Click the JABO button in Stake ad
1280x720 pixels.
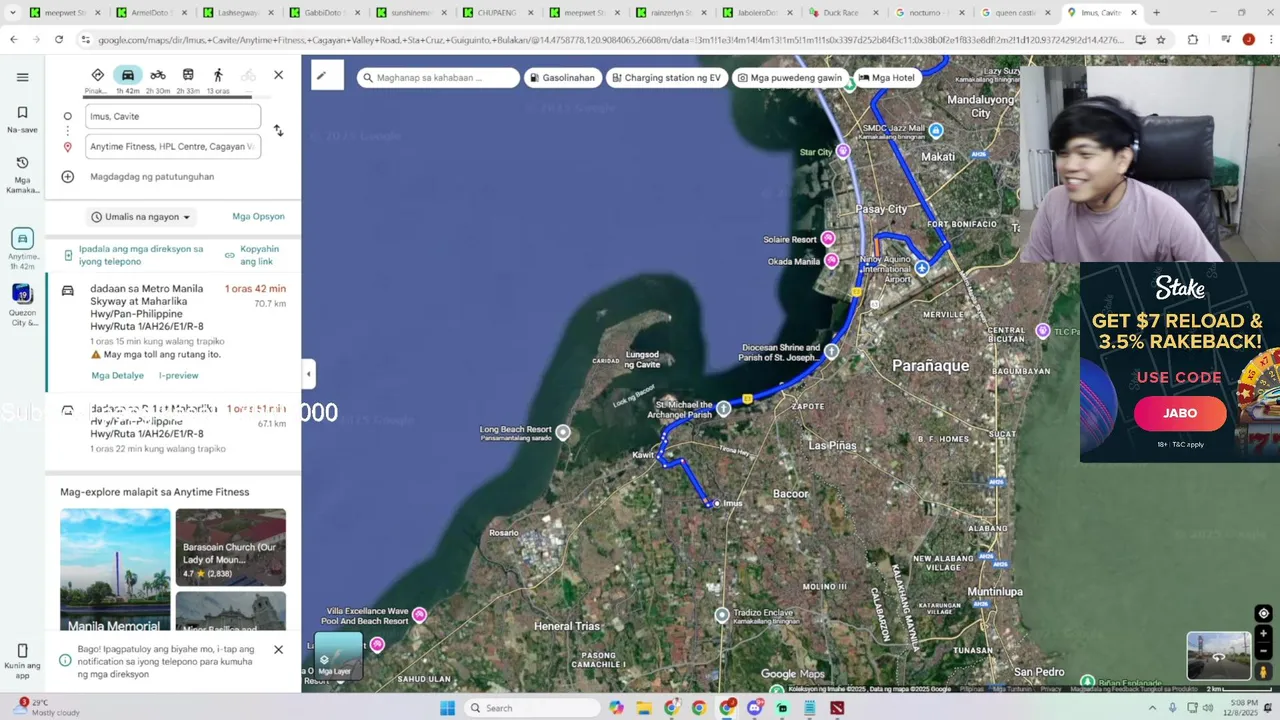point(1180,413)
